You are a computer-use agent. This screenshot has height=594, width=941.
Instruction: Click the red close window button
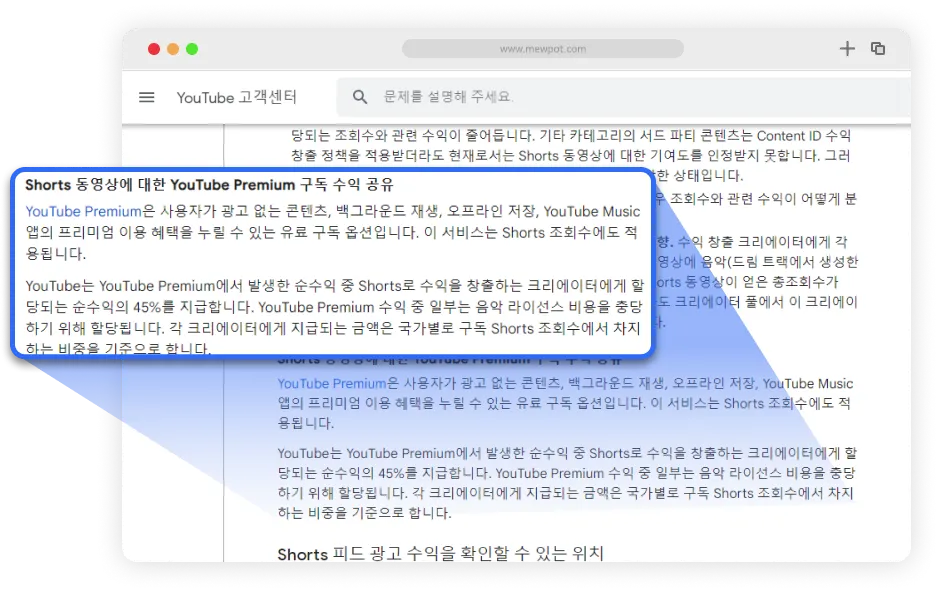[154, 49]
